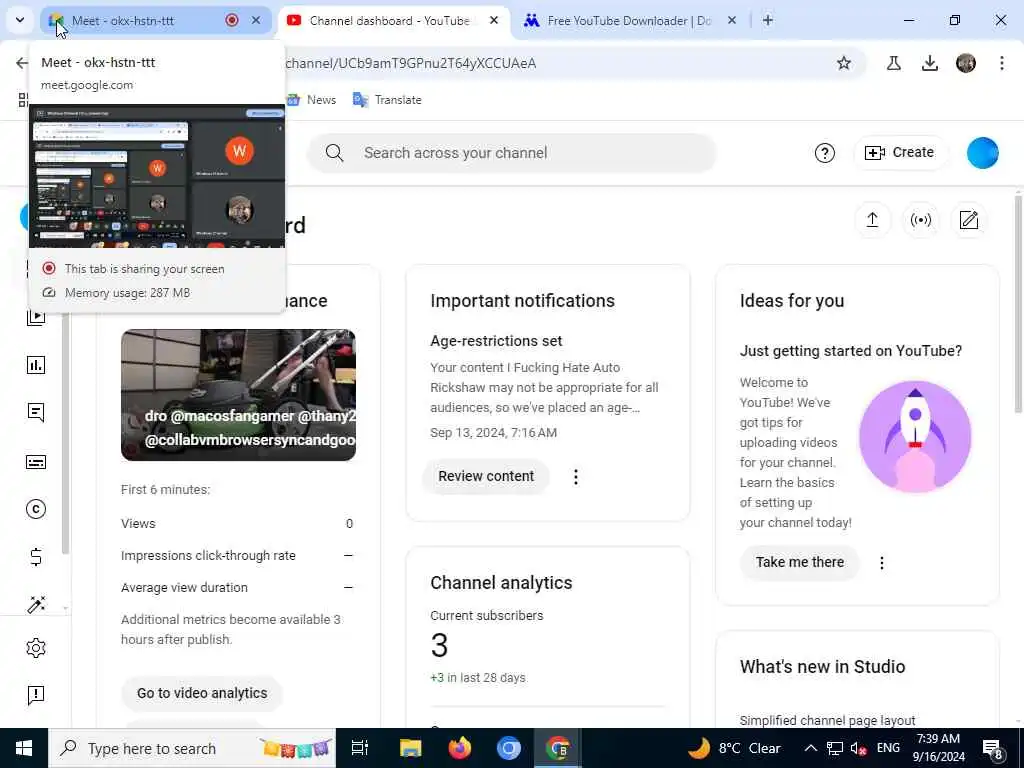The height and width of the screenshot is (768, 1024).
Task: Open YouTube Studio help icon
Action: tap(825, 153)
